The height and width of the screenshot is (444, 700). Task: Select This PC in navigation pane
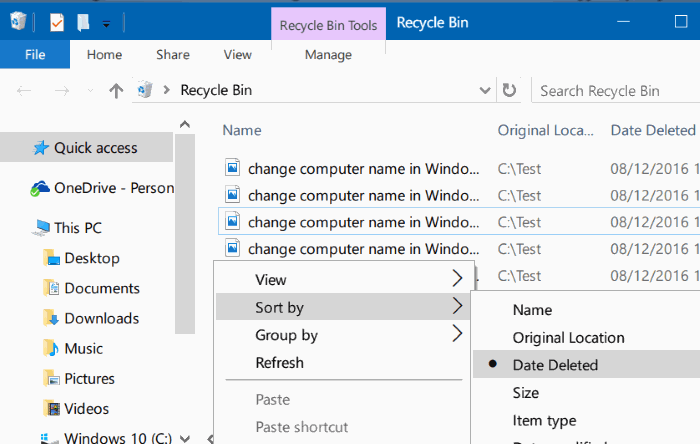click(x=78, y=228)
